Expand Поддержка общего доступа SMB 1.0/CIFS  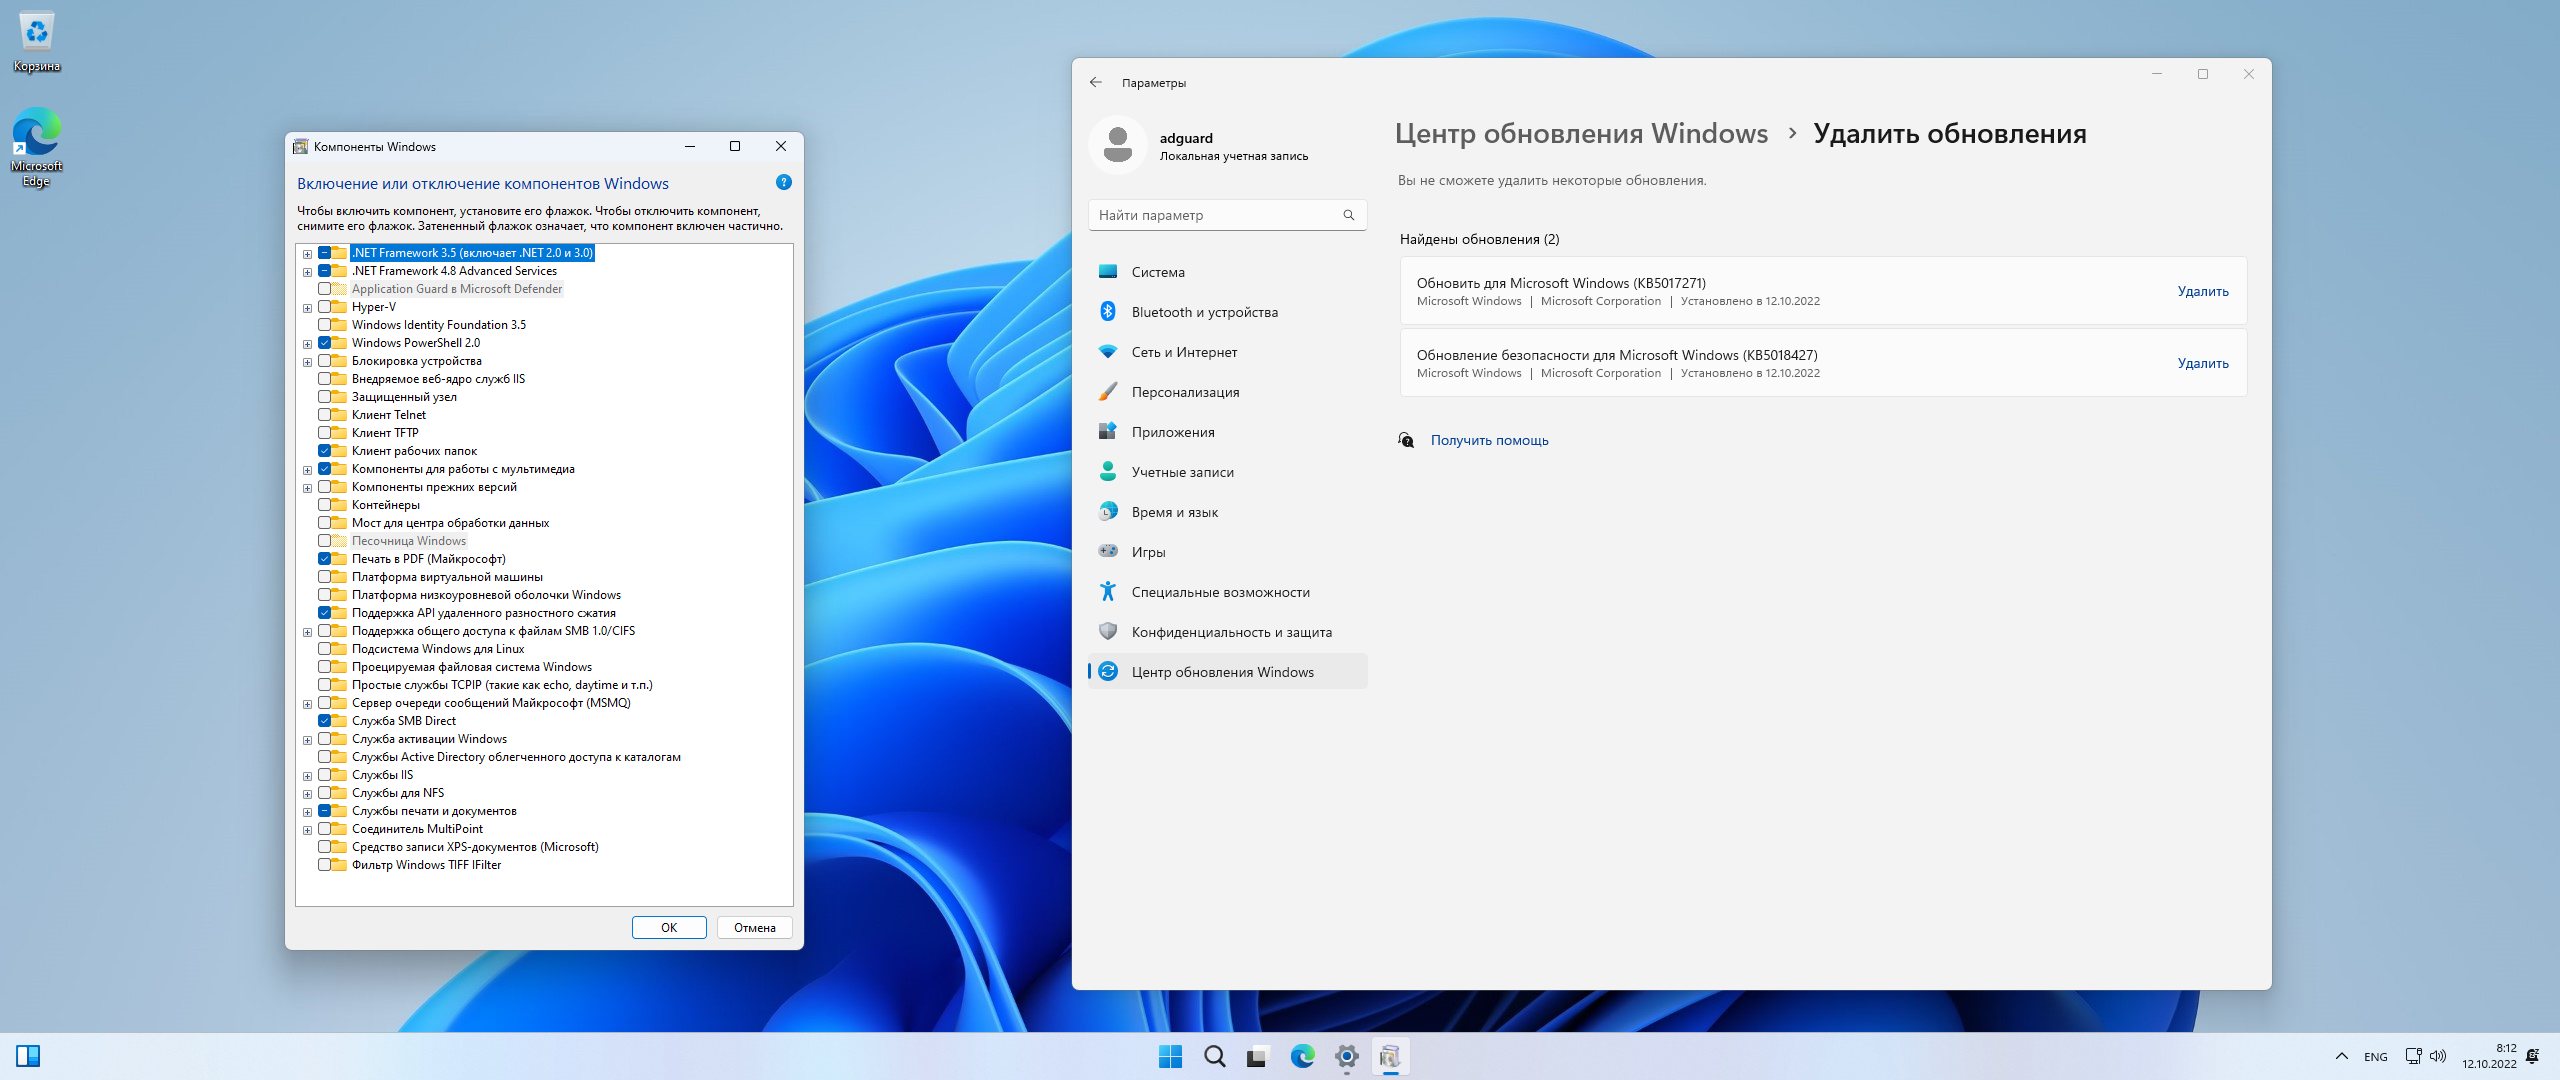[307, 632]
